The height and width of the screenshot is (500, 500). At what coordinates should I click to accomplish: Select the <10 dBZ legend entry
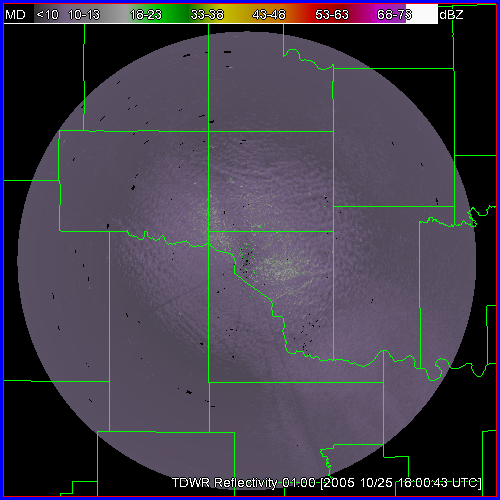[47, 15]
